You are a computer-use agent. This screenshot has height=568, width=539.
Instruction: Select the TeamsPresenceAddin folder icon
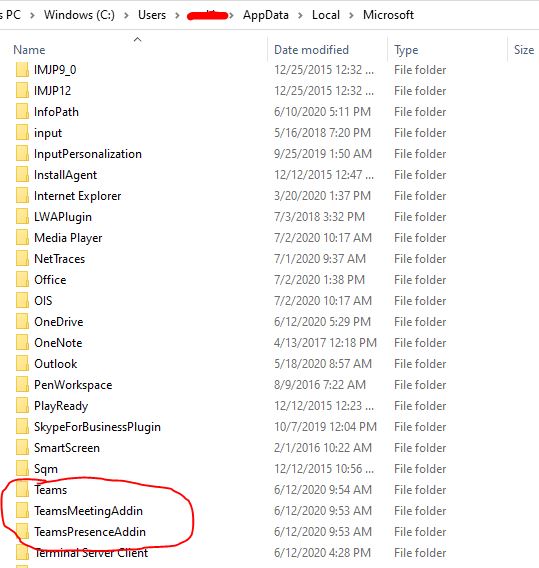click(22, 531)
